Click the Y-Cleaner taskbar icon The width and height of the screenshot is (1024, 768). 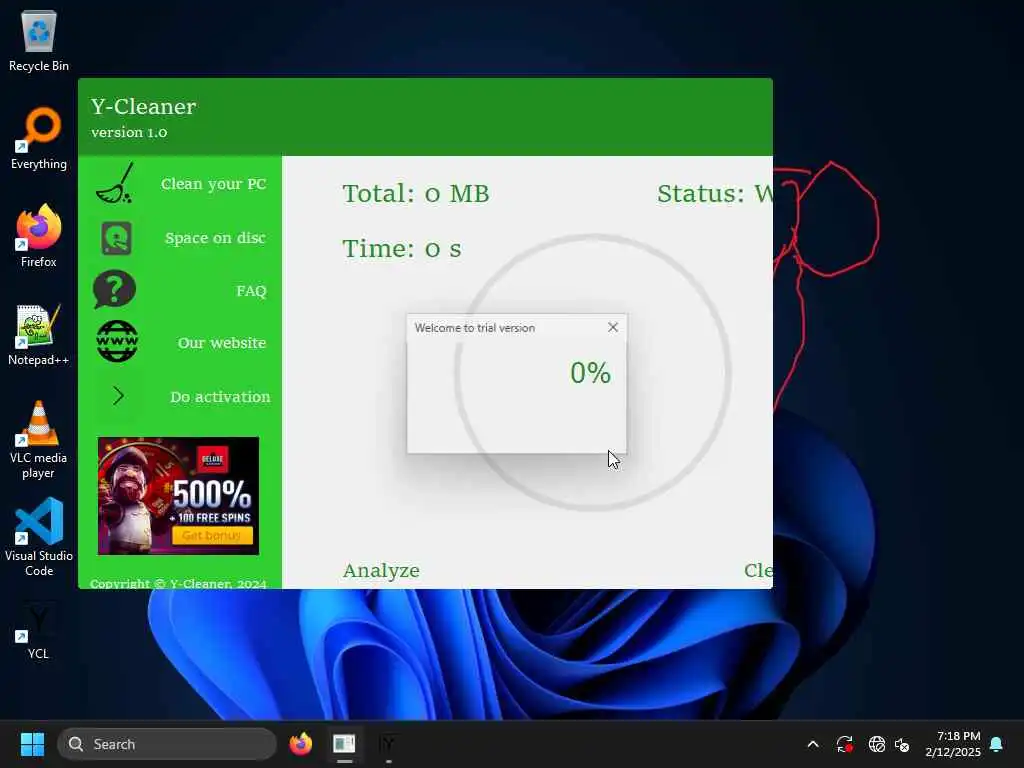[388, 744]
